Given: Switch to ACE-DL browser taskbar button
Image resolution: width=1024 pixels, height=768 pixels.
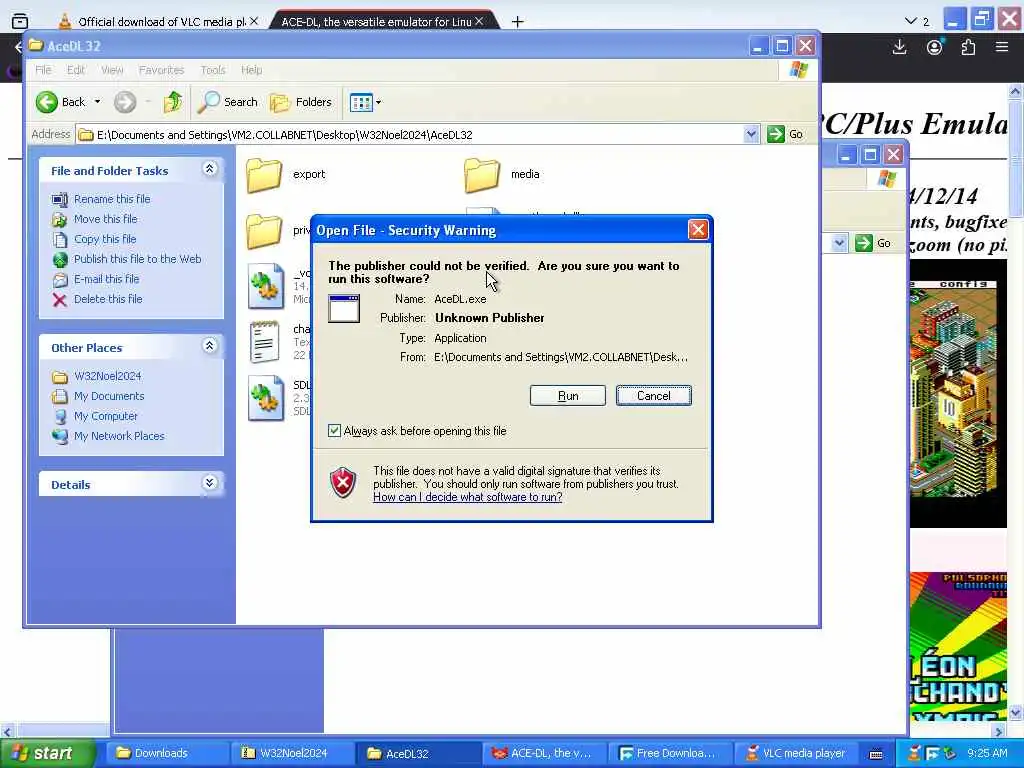Looking at the screenshot, I should 545,753.
